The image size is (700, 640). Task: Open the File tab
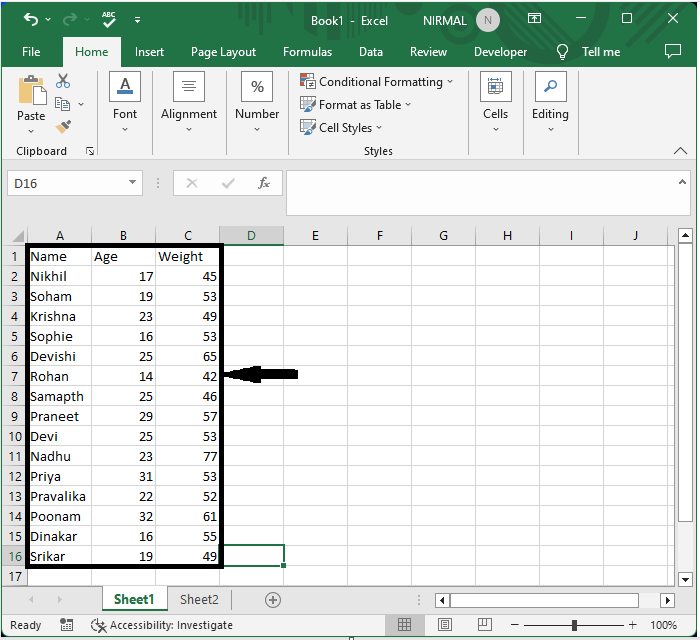tap(31, 52)
